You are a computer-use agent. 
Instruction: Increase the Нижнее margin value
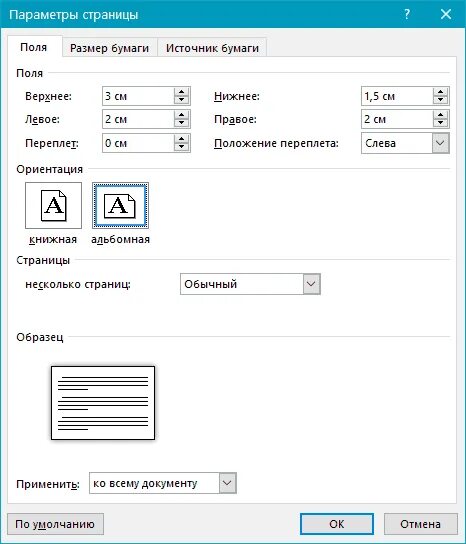(x=440, y=92)
